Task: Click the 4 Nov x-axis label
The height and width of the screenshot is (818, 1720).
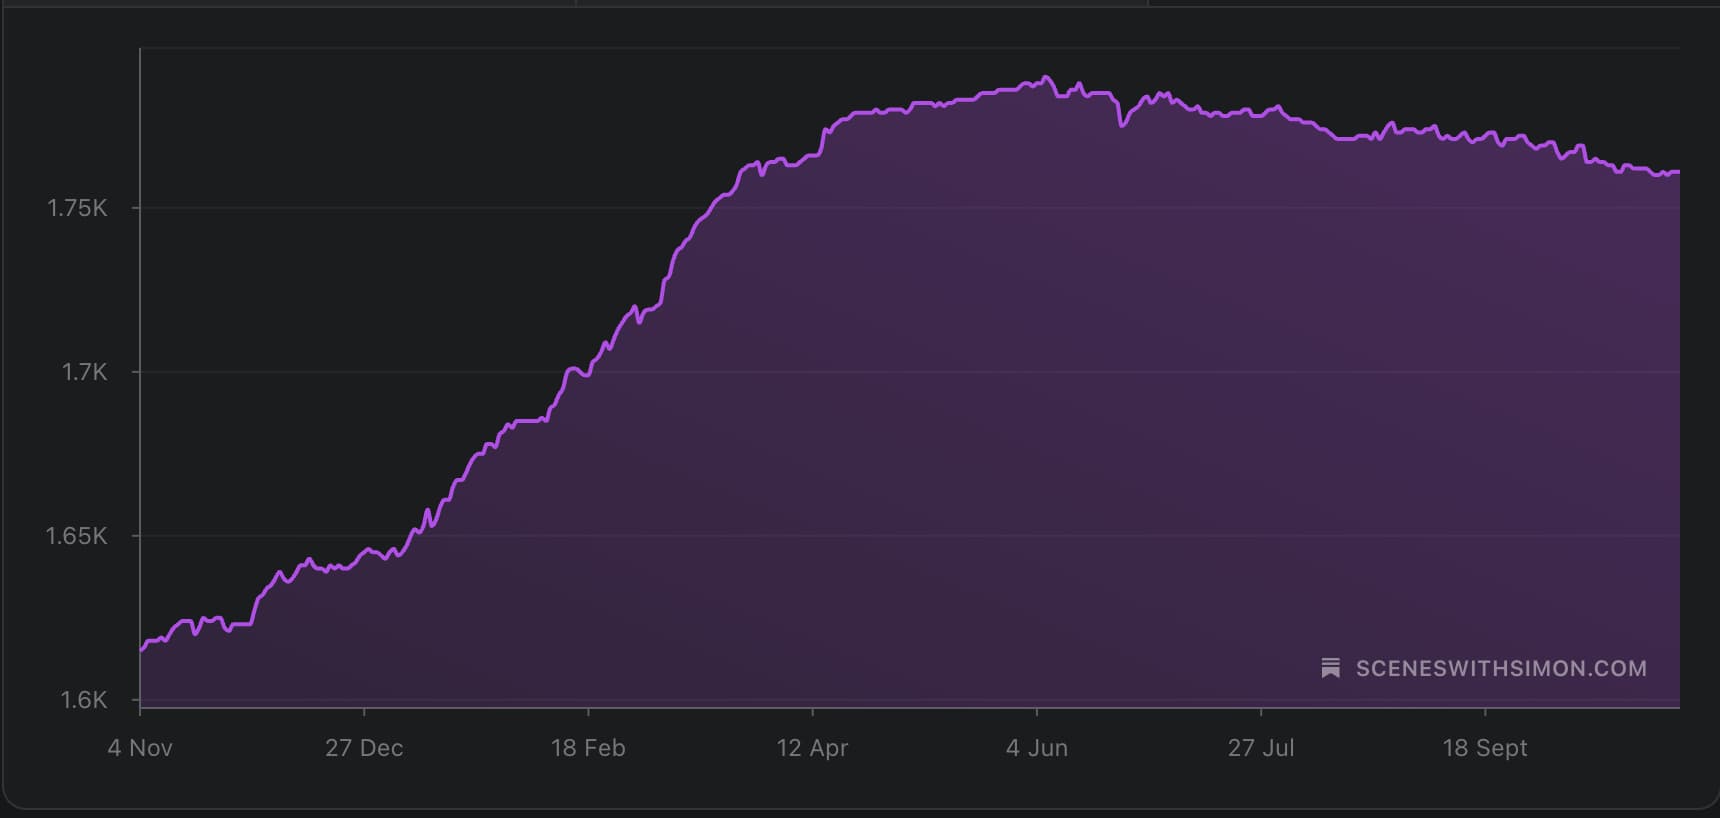Action: click(x=140, y=748)
